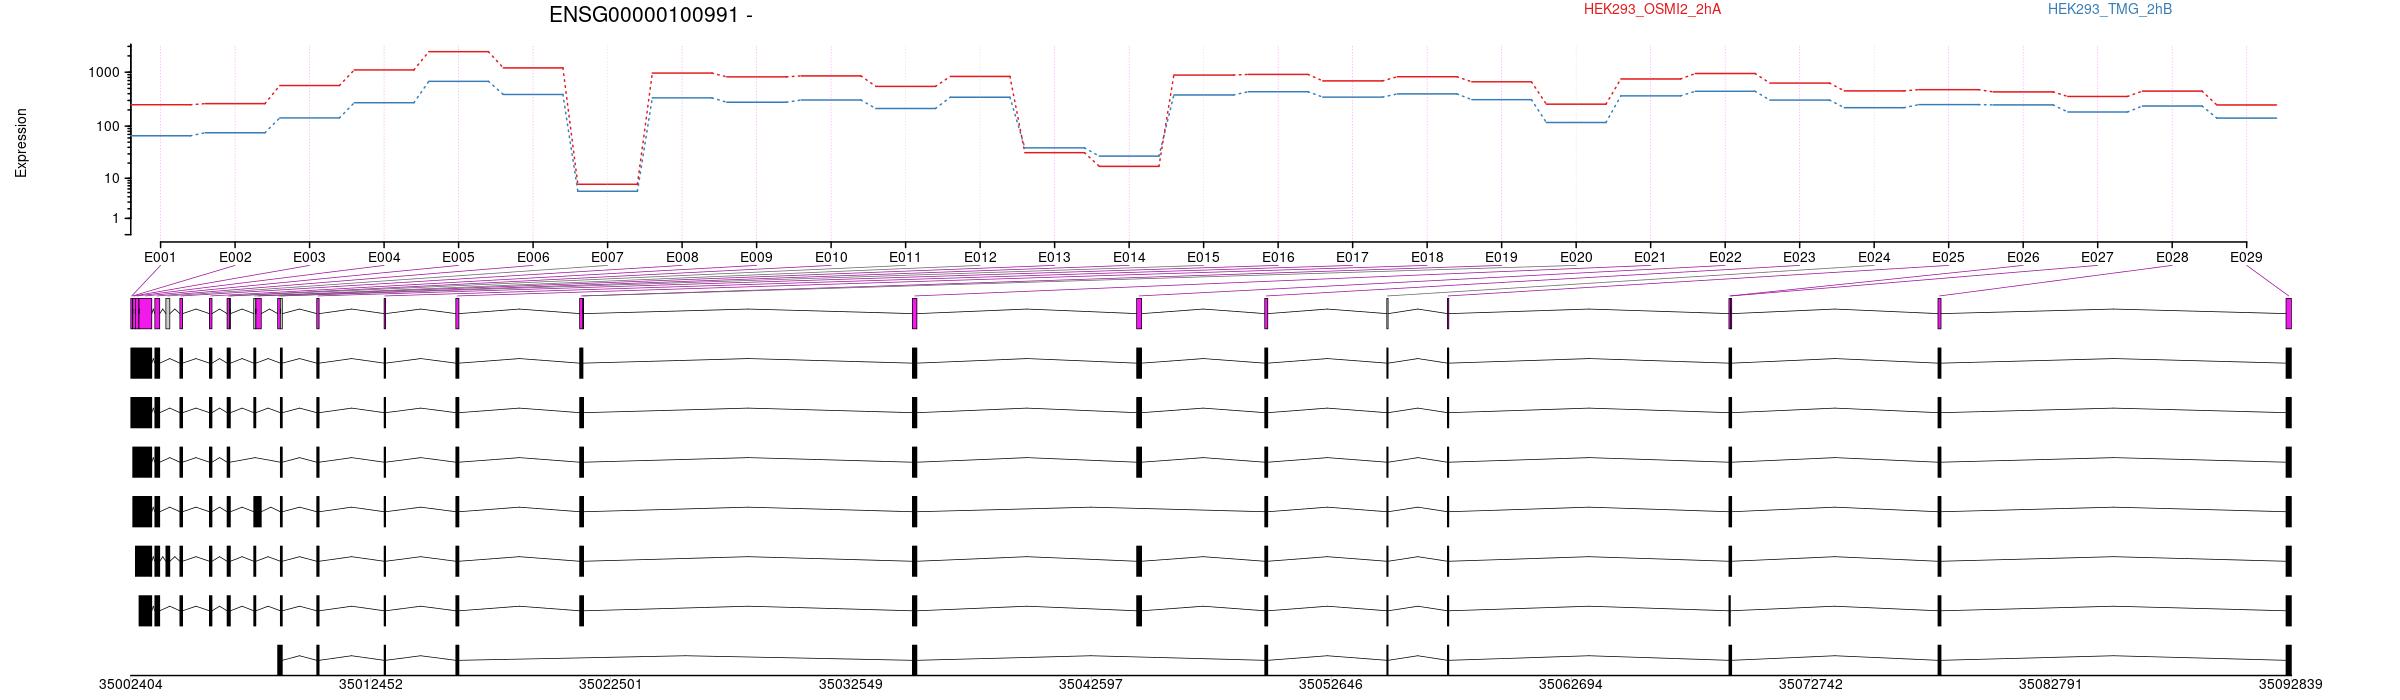
Task: Click genomic coordinate 35042597
Action: click(x=1091, y=685)
